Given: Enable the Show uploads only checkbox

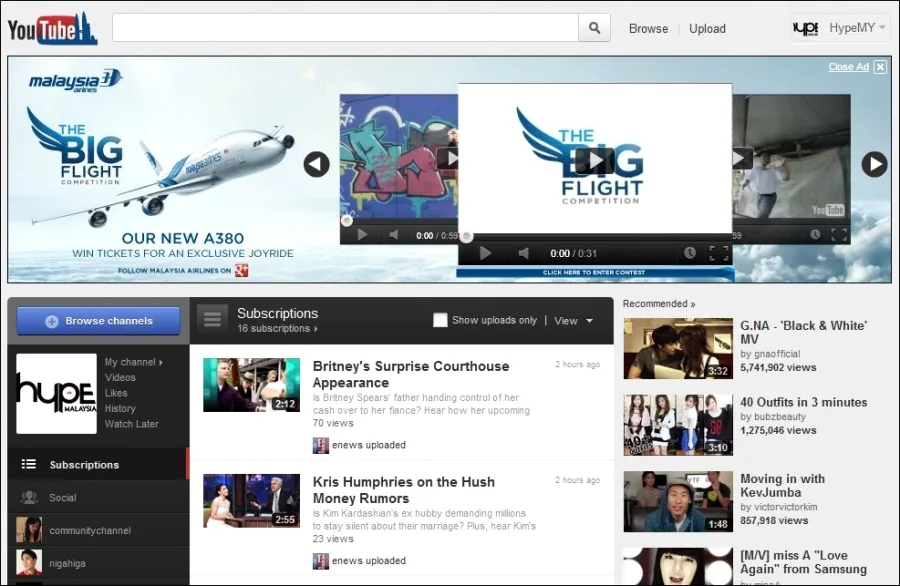Looking at the screenshot, I should coord(440,320).
